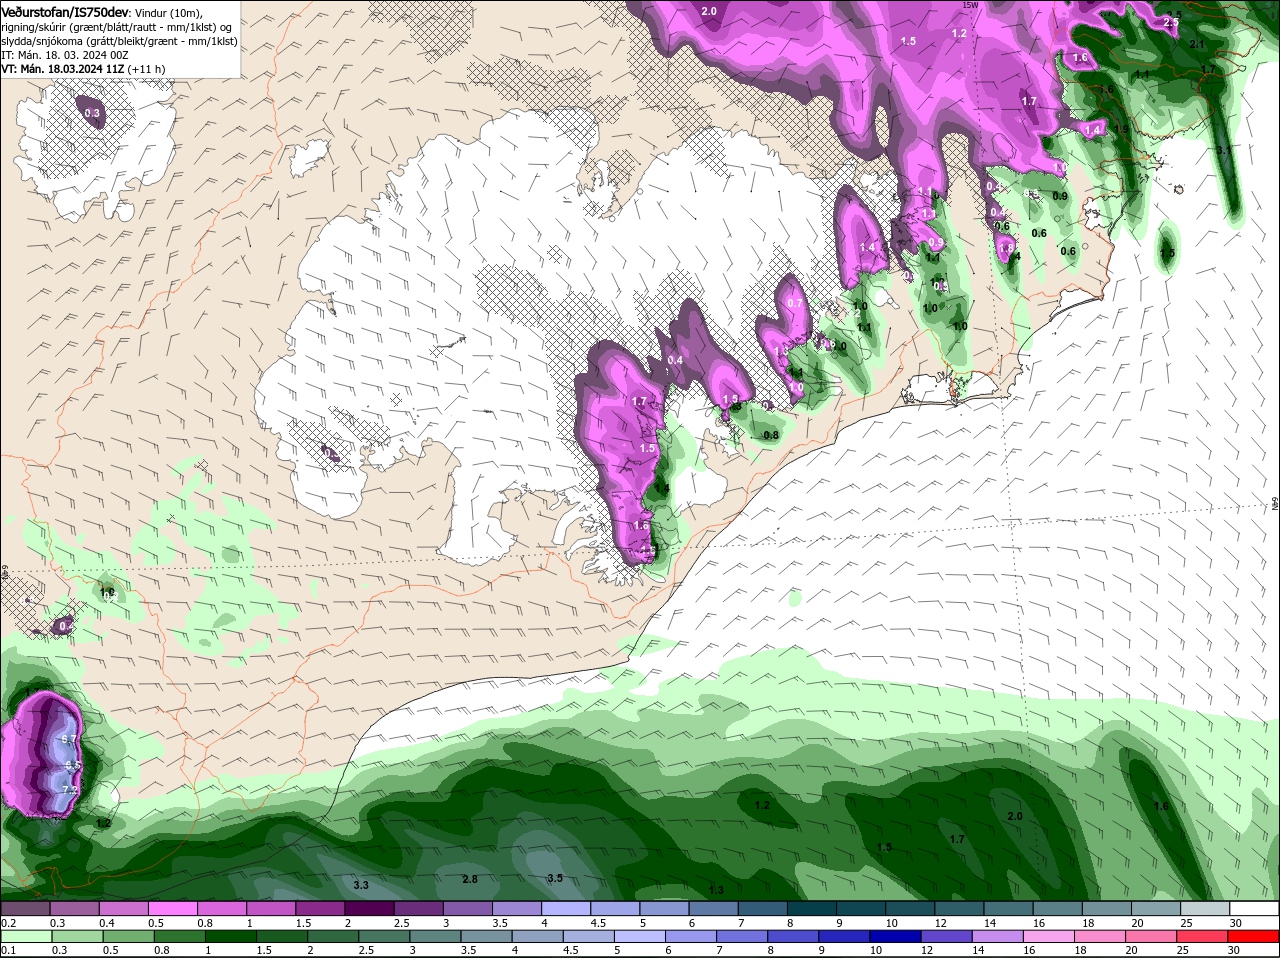Click the '(+11 h)' forecast offset text
The width and height of the screenshot is (1280, 958).
click(x=146, y=69)
